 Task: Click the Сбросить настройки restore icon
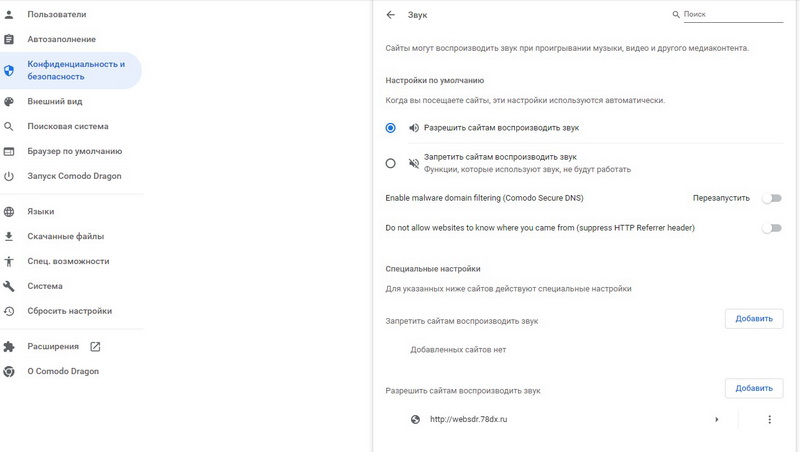[x=9, y=311]
